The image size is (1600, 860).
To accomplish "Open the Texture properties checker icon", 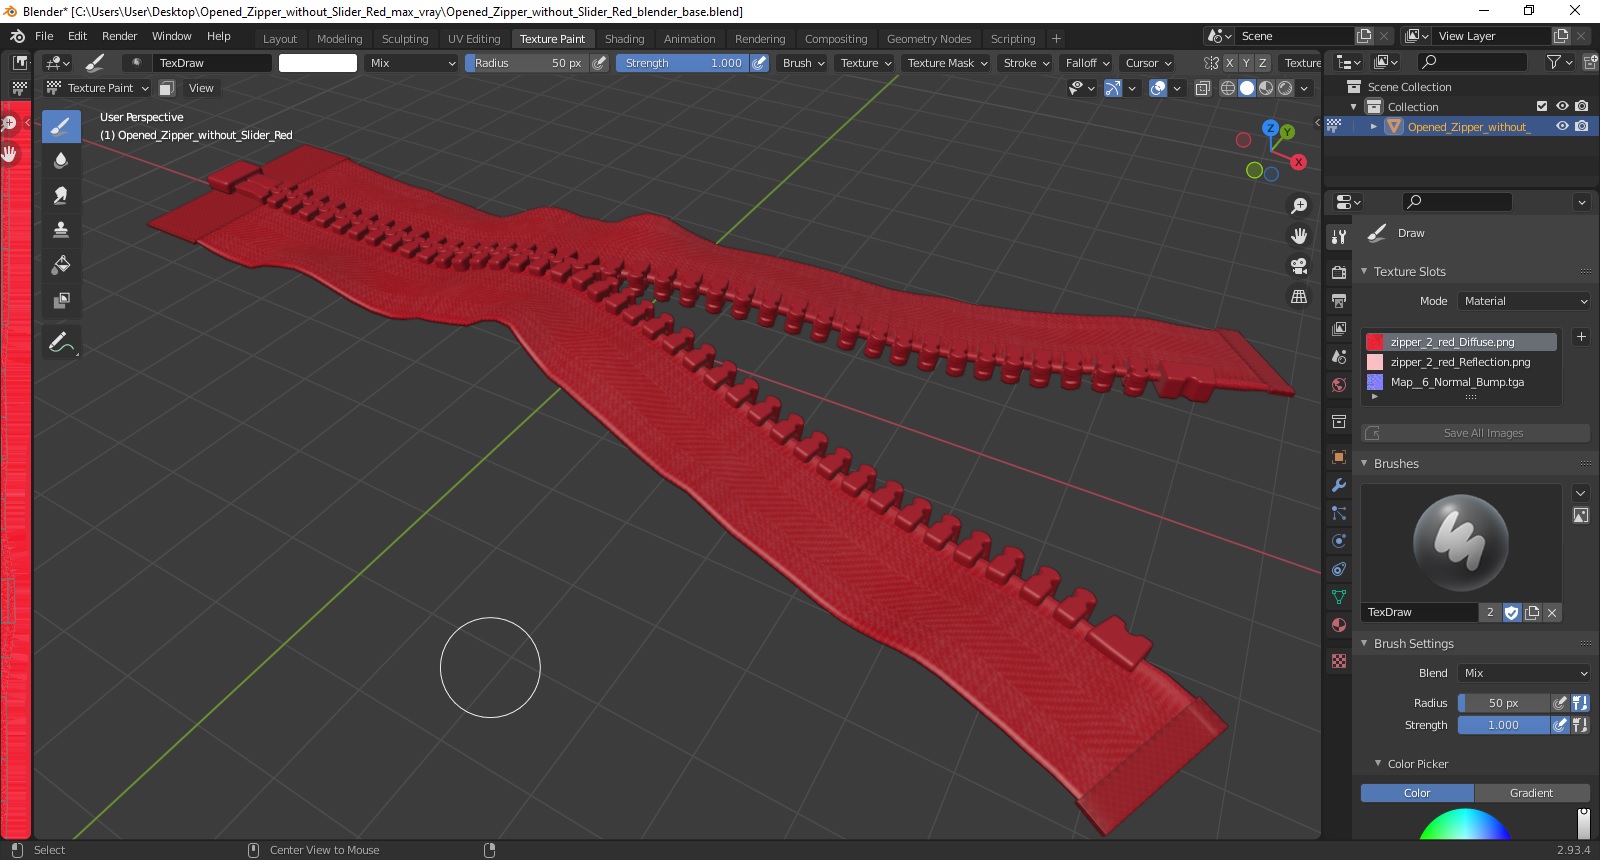I will pos(1339,661).
